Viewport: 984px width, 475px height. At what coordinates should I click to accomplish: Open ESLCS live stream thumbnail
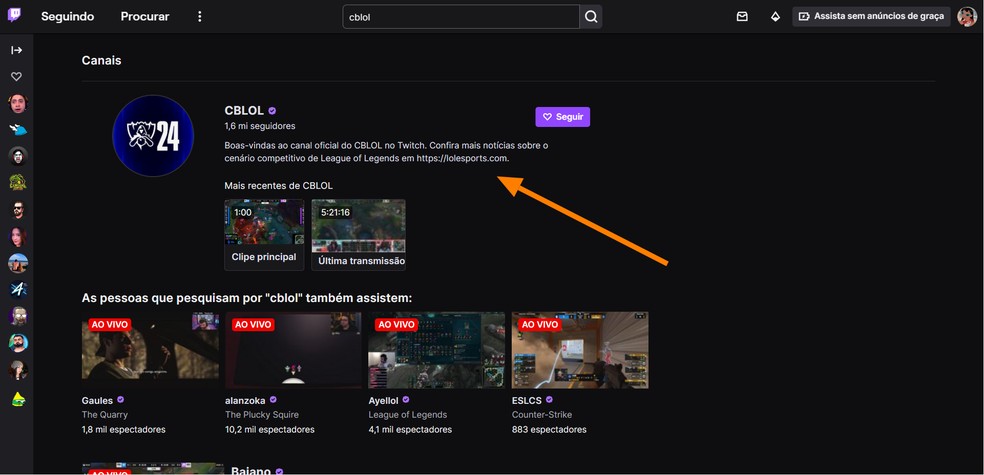coord(580,350)
